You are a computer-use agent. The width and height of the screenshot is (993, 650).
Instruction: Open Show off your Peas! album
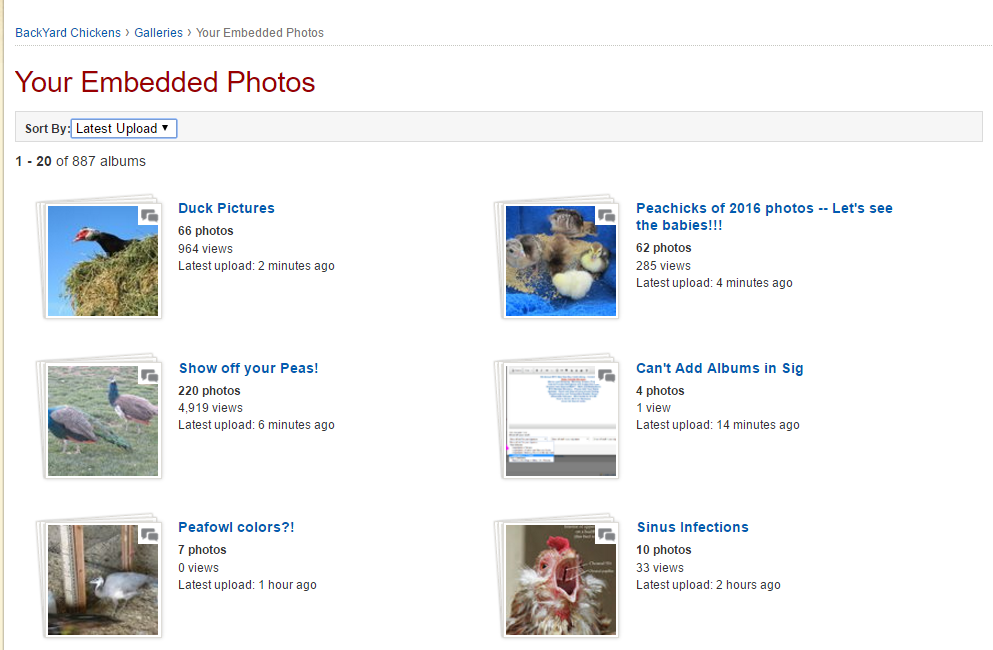tap(248, 368)
